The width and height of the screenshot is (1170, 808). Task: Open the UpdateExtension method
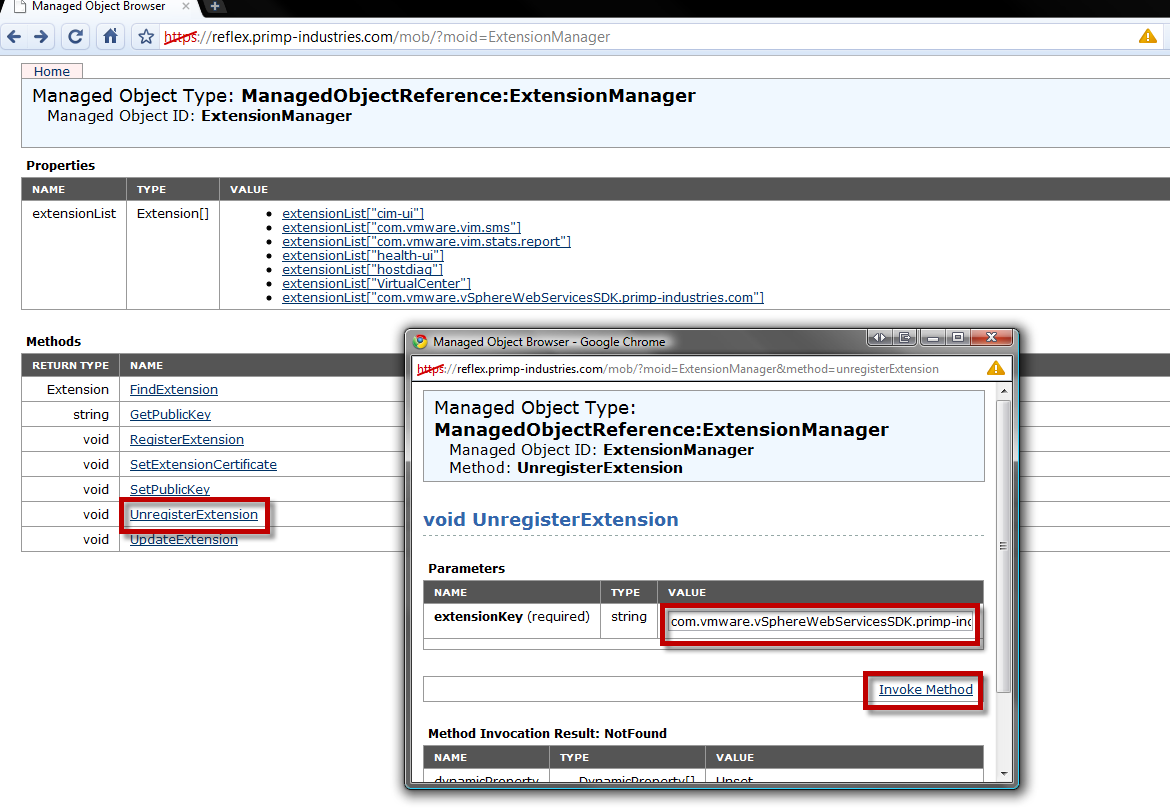point(184,539)
